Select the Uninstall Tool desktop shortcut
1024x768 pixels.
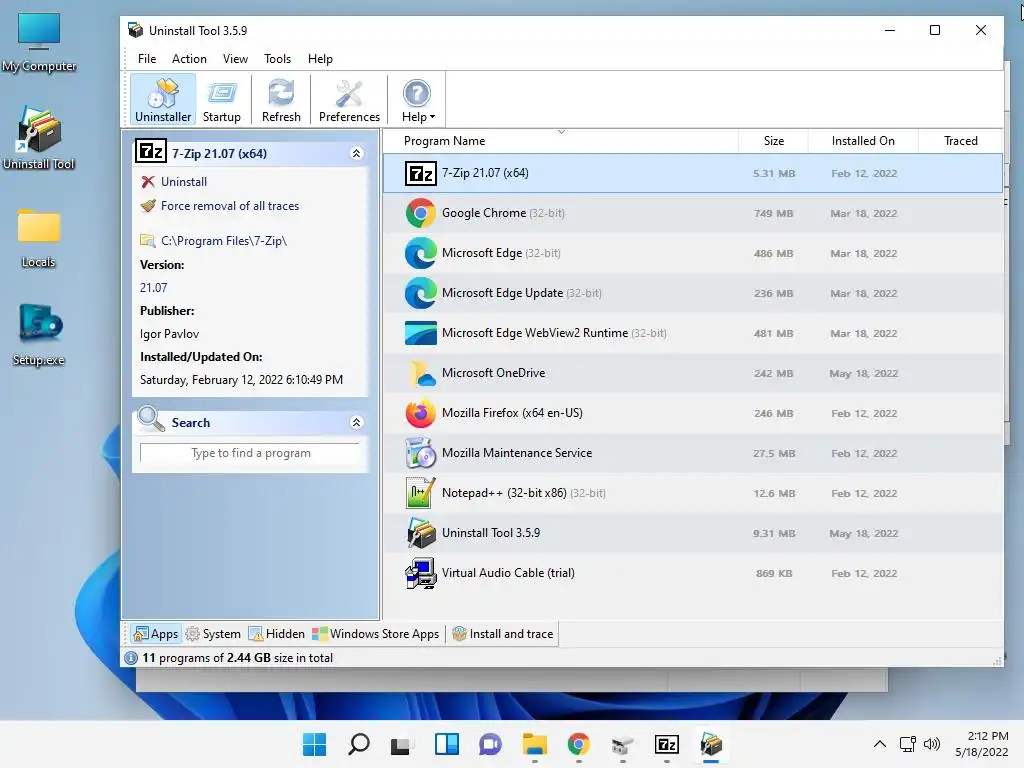pyautogui.click(x=39, y=138)
